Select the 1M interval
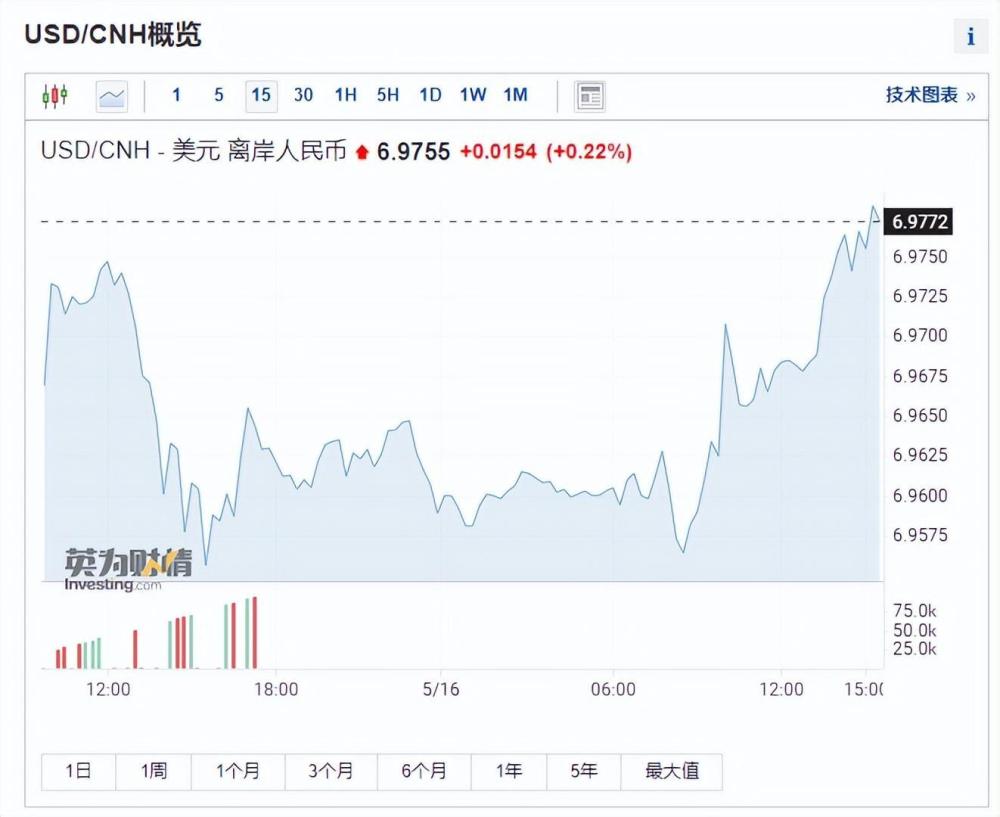 (515, 96)
